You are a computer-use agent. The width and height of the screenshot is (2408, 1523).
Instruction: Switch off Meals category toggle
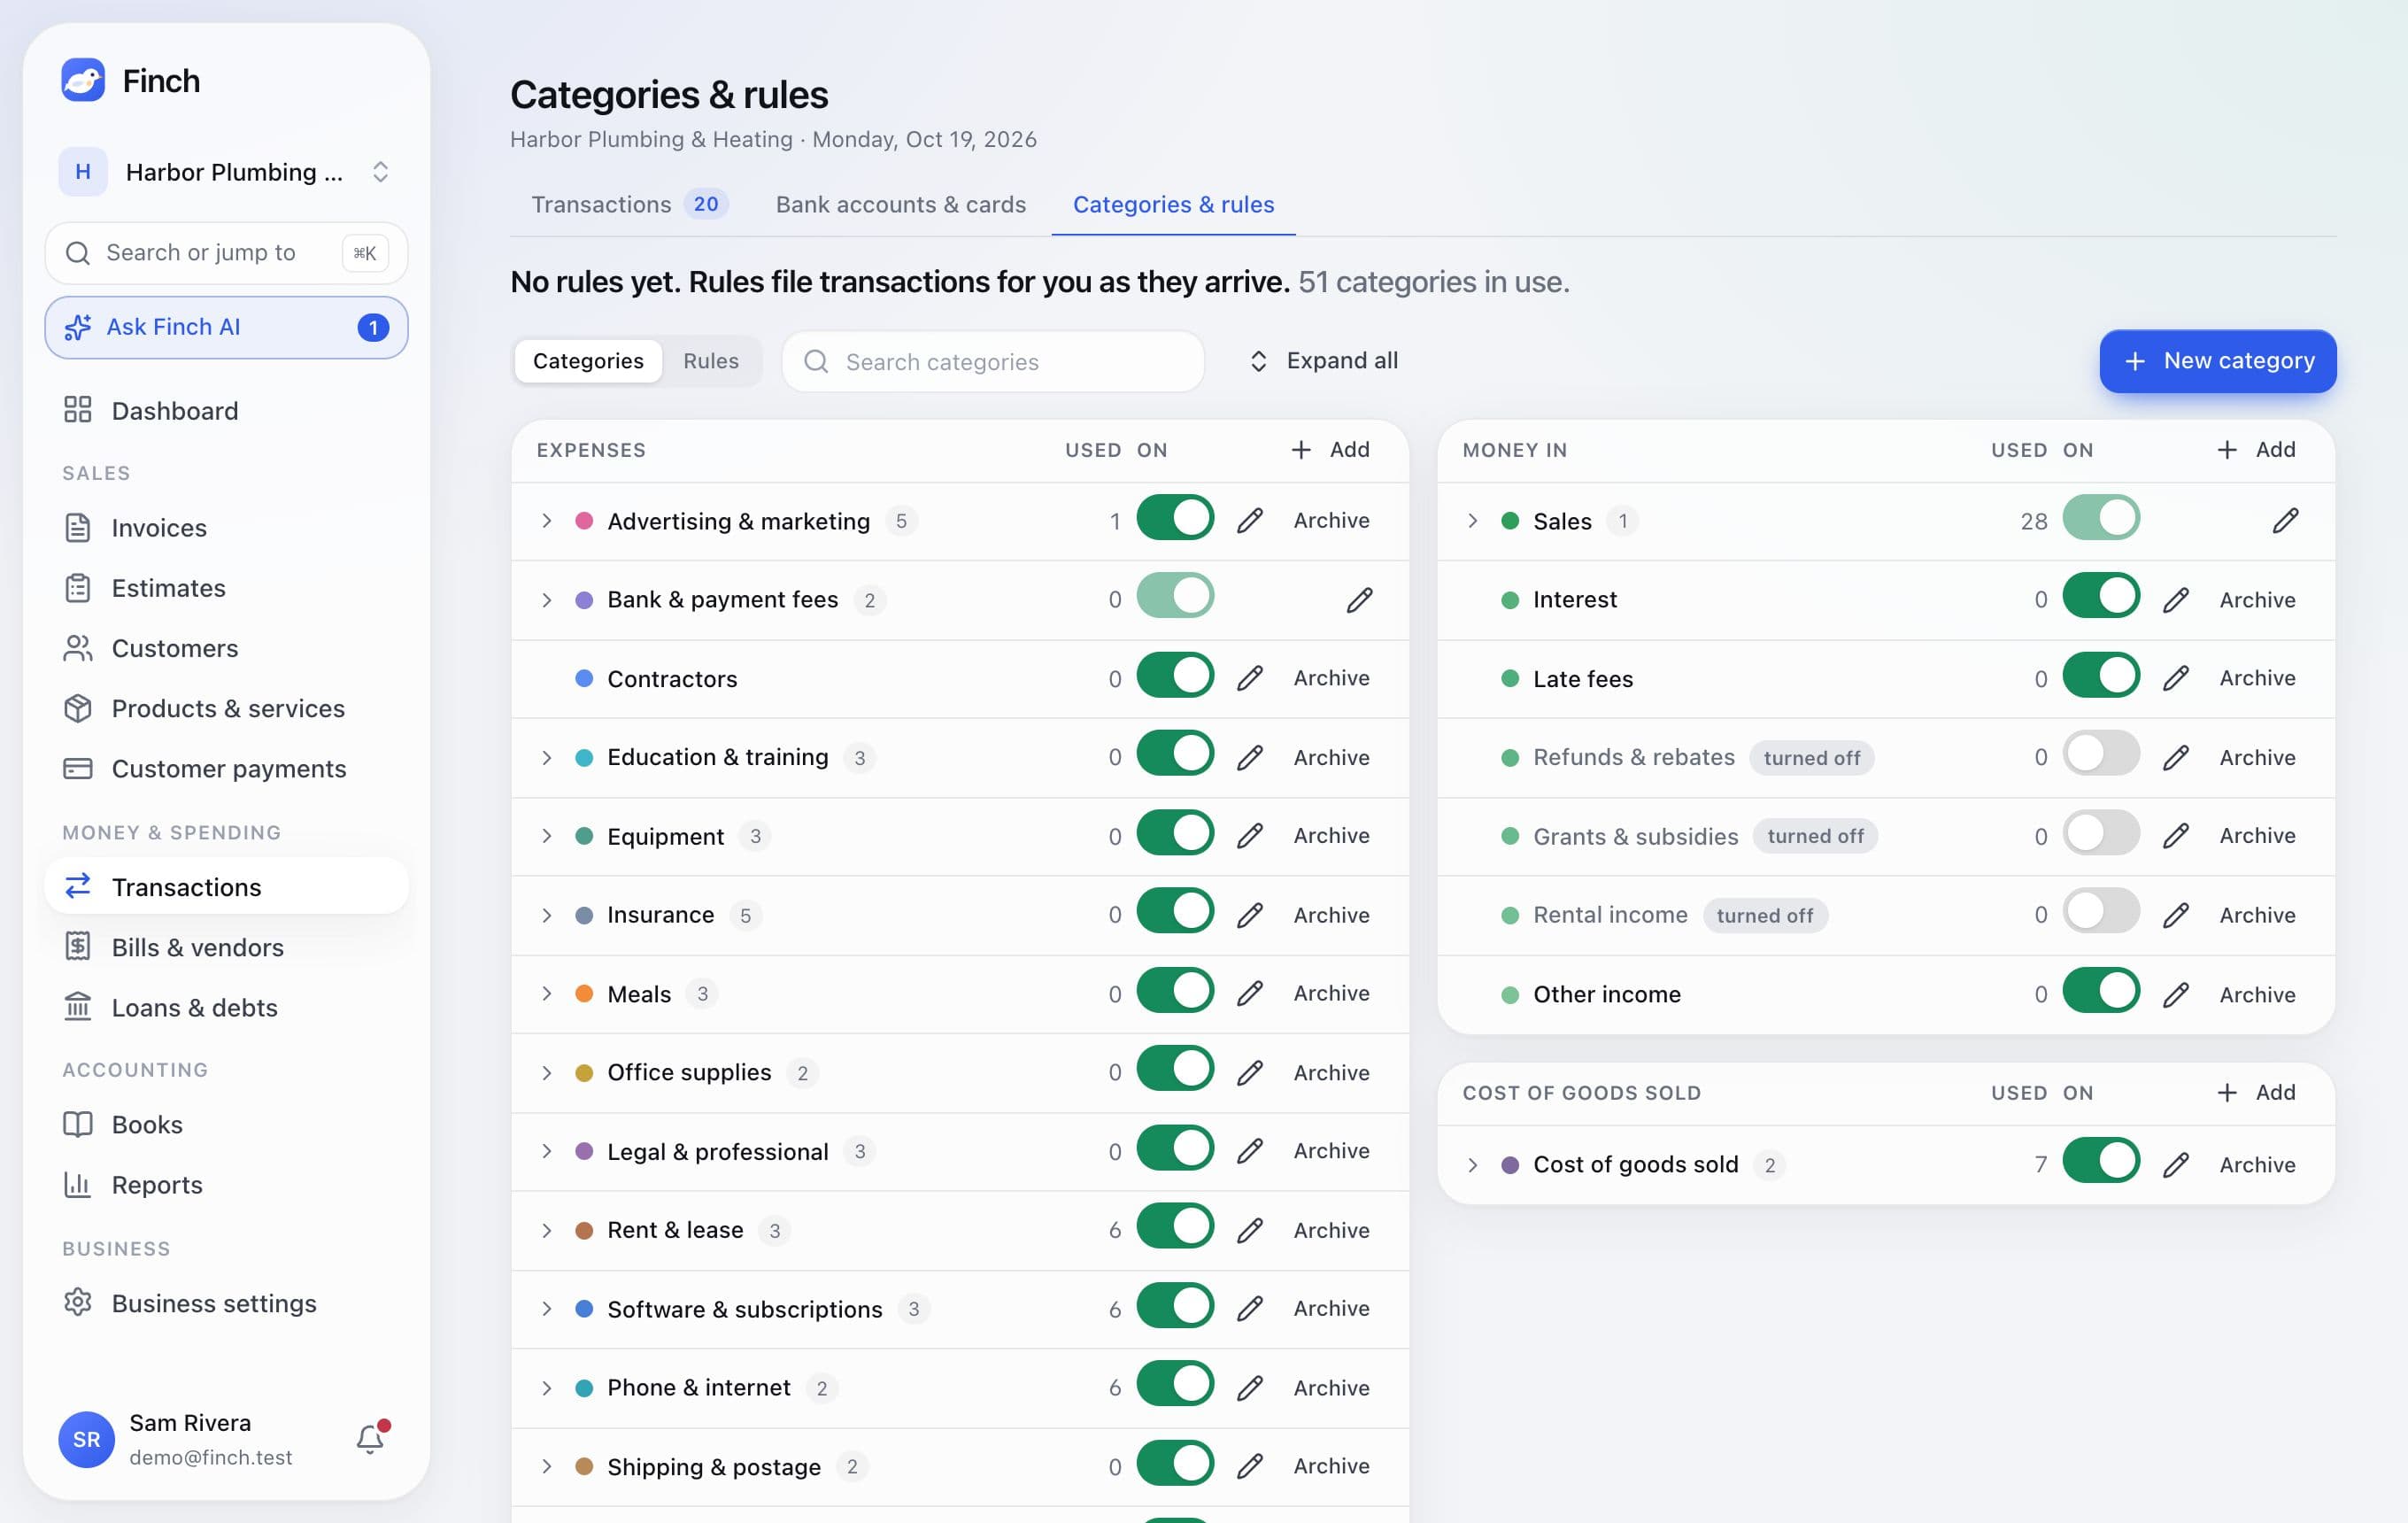point(1175,990)
